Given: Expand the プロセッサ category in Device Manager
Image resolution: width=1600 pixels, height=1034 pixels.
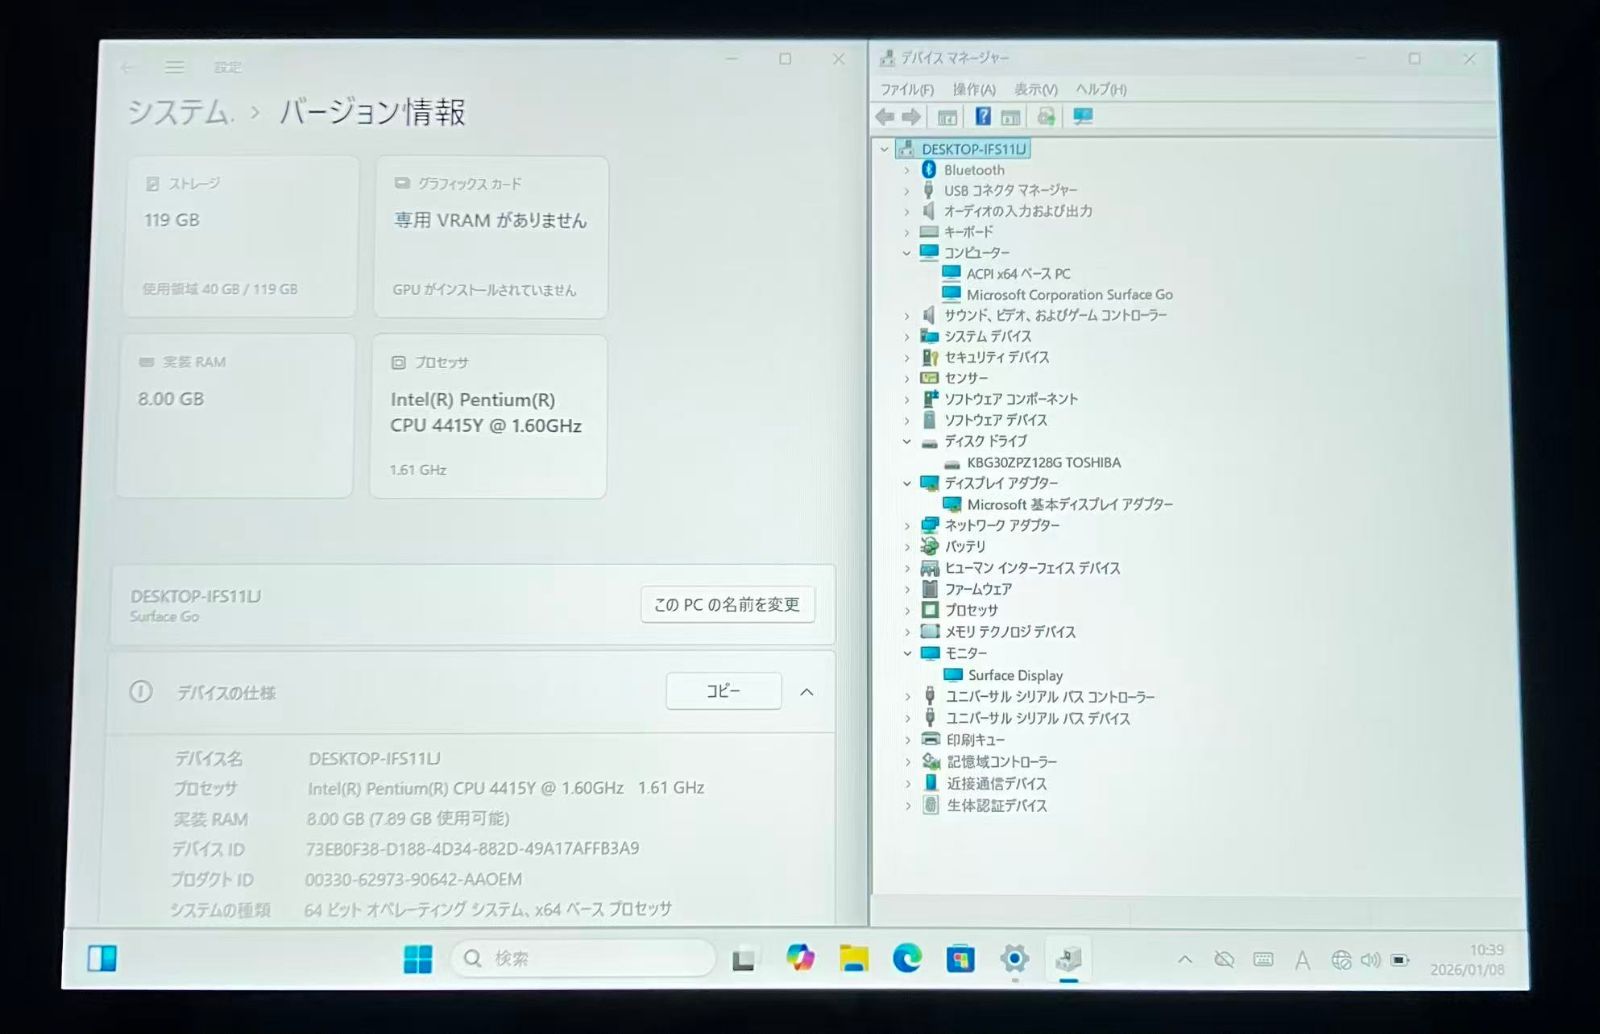Looking at the screenshot, I should click(908, 610).
